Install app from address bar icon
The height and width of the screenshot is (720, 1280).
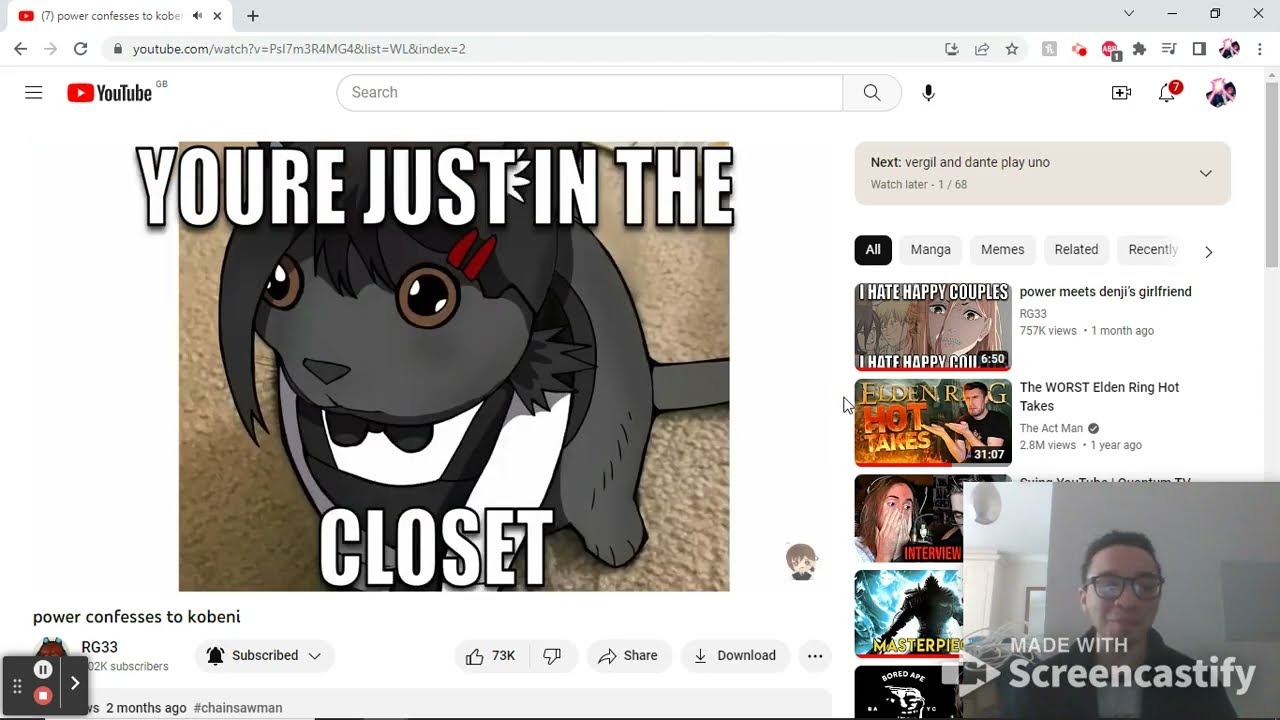[951, 49]
